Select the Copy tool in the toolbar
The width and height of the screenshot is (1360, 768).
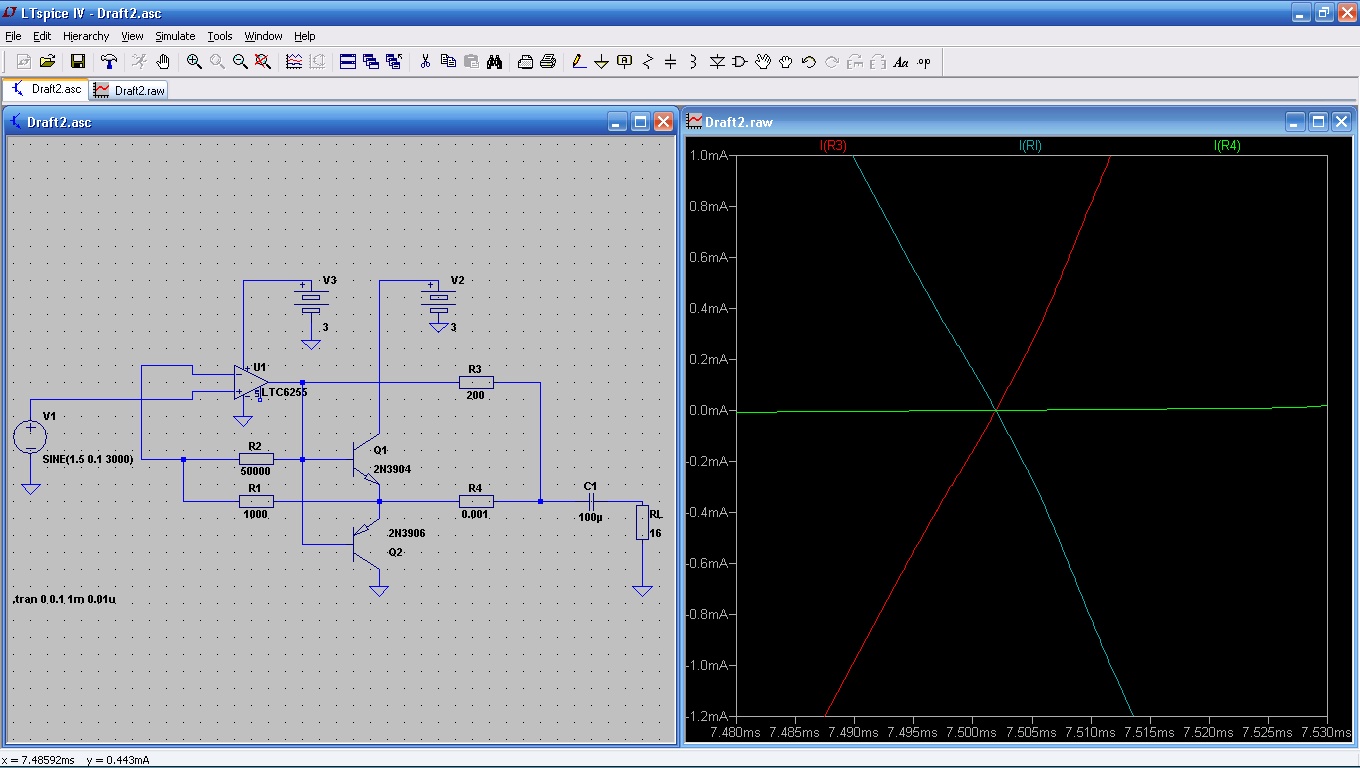tap(448, 62)
